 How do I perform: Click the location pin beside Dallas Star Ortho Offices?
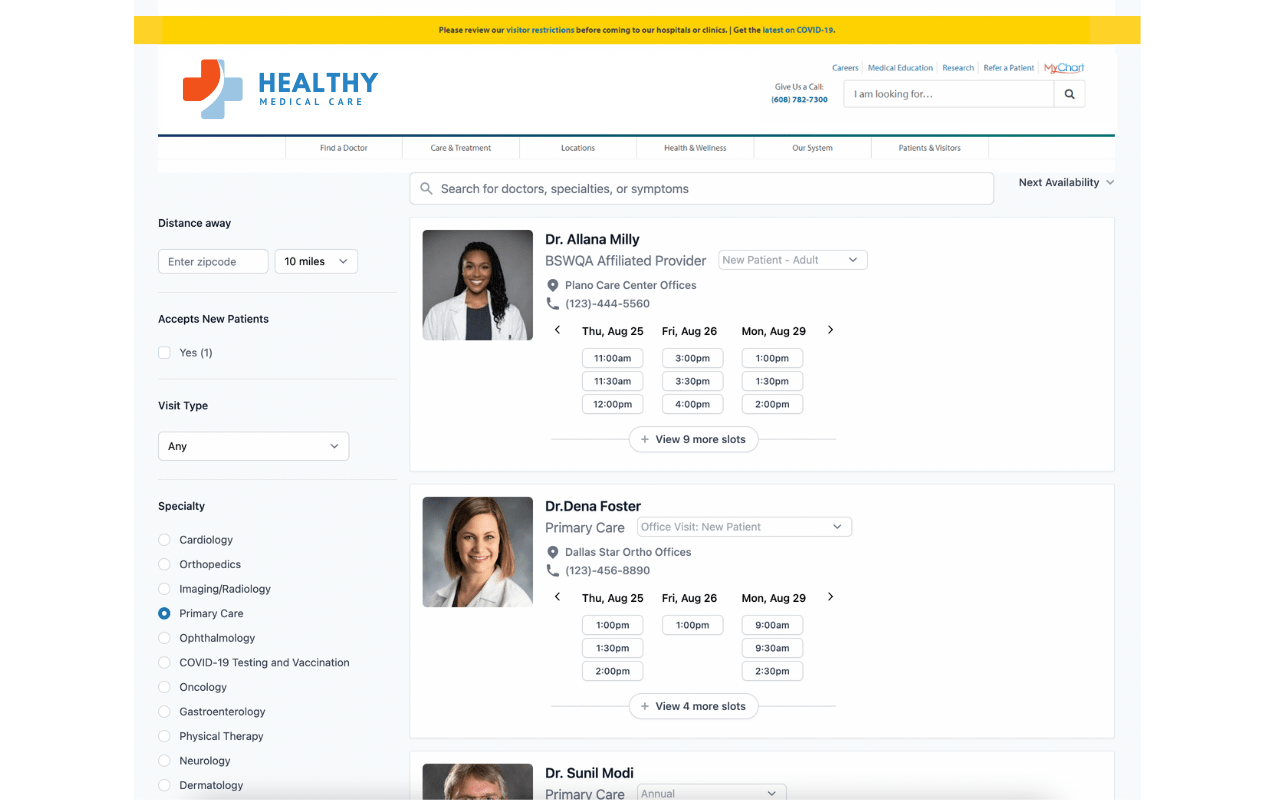click(x=553, y=552)
